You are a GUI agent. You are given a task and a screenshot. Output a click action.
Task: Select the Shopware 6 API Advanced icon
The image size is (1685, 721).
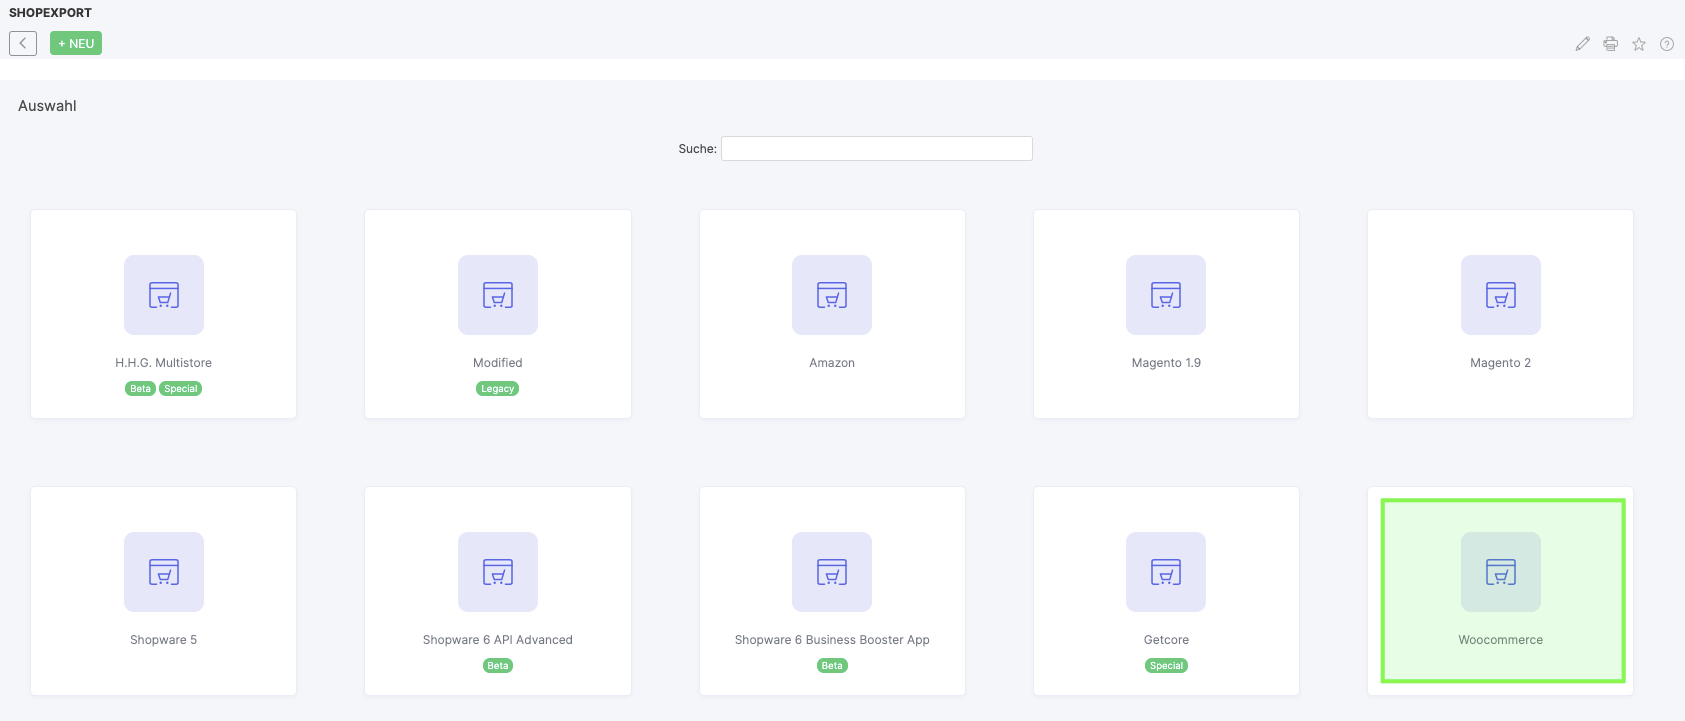498,572
